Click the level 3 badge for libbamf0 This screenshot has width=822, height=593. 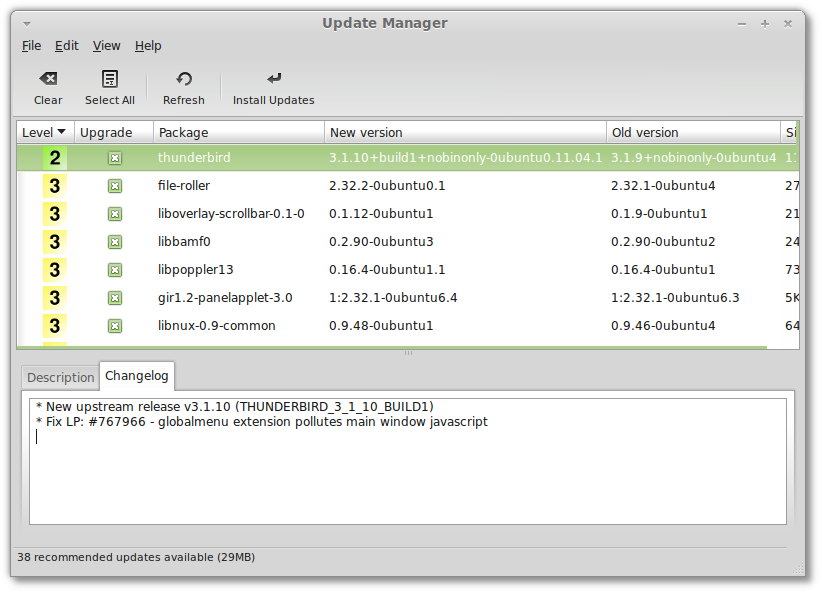[55, 242]
